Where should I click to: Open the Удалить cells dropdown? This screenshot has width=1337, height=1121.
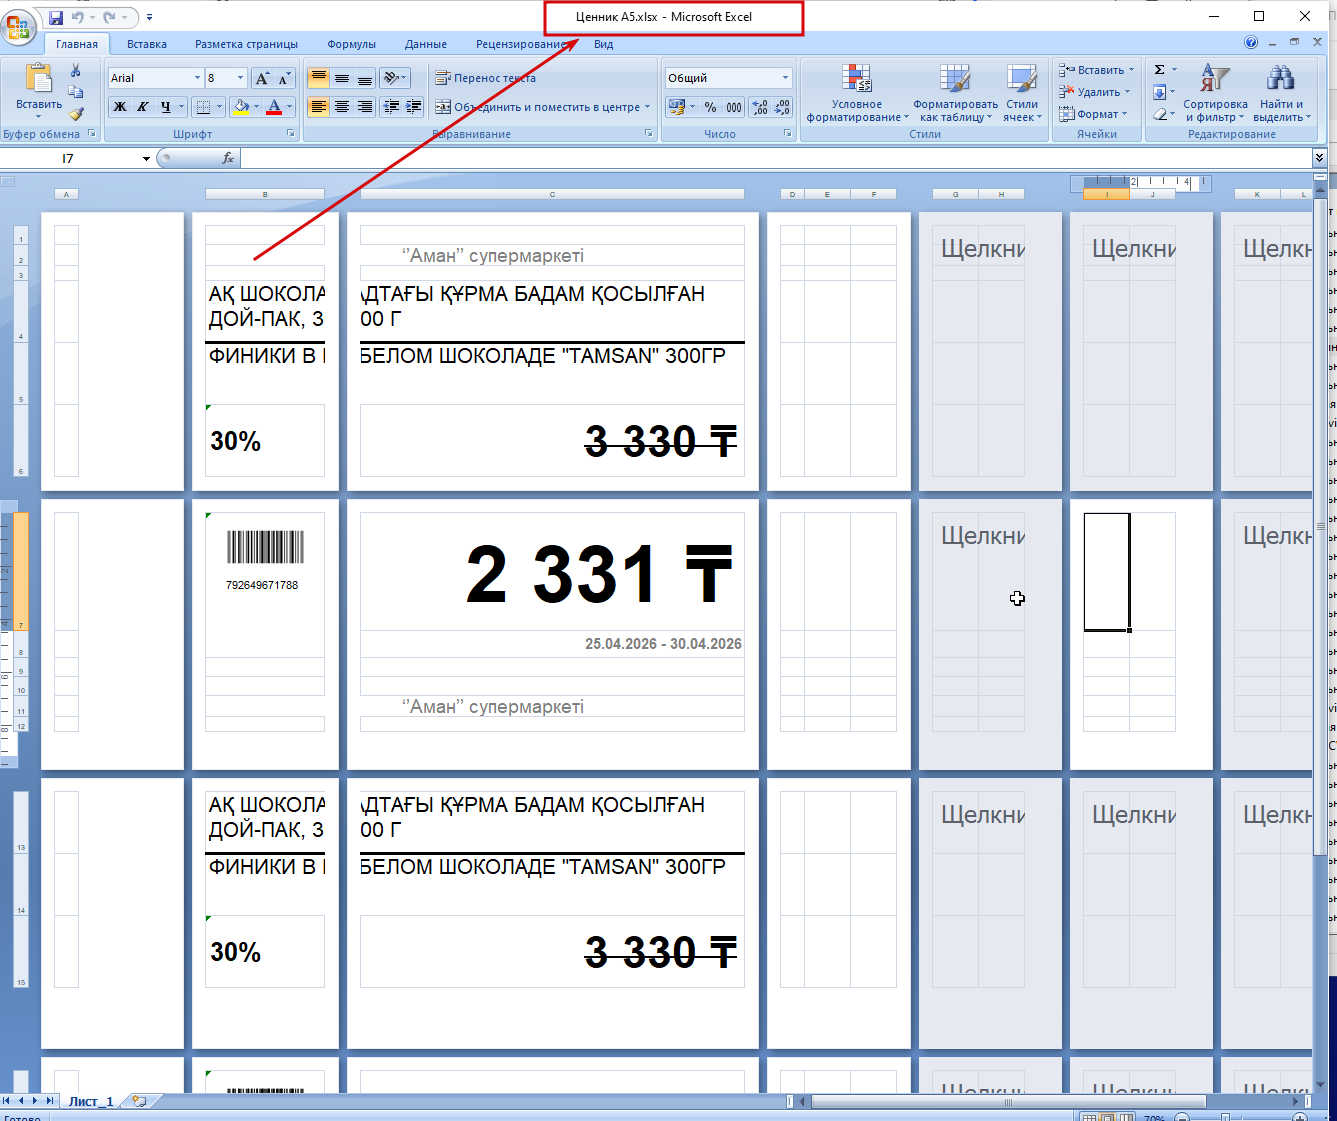[x=1095, y=92]
